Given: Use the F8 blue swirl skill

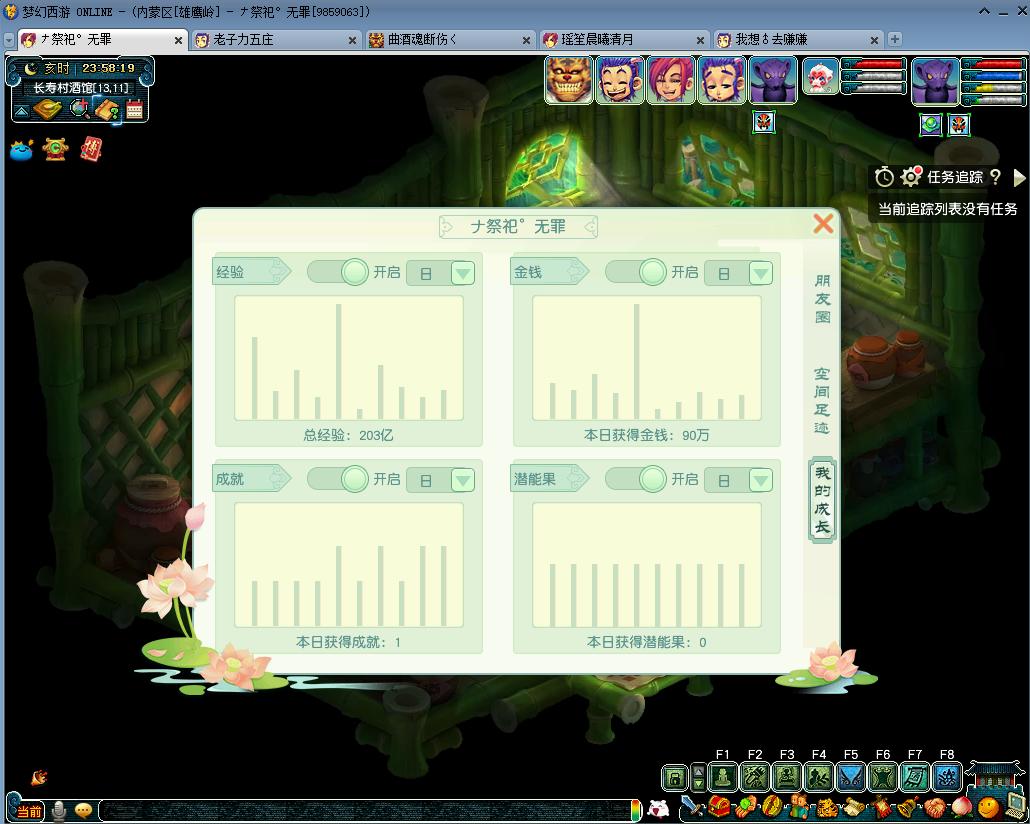Looking at the screenshot, I should (947, 777).
